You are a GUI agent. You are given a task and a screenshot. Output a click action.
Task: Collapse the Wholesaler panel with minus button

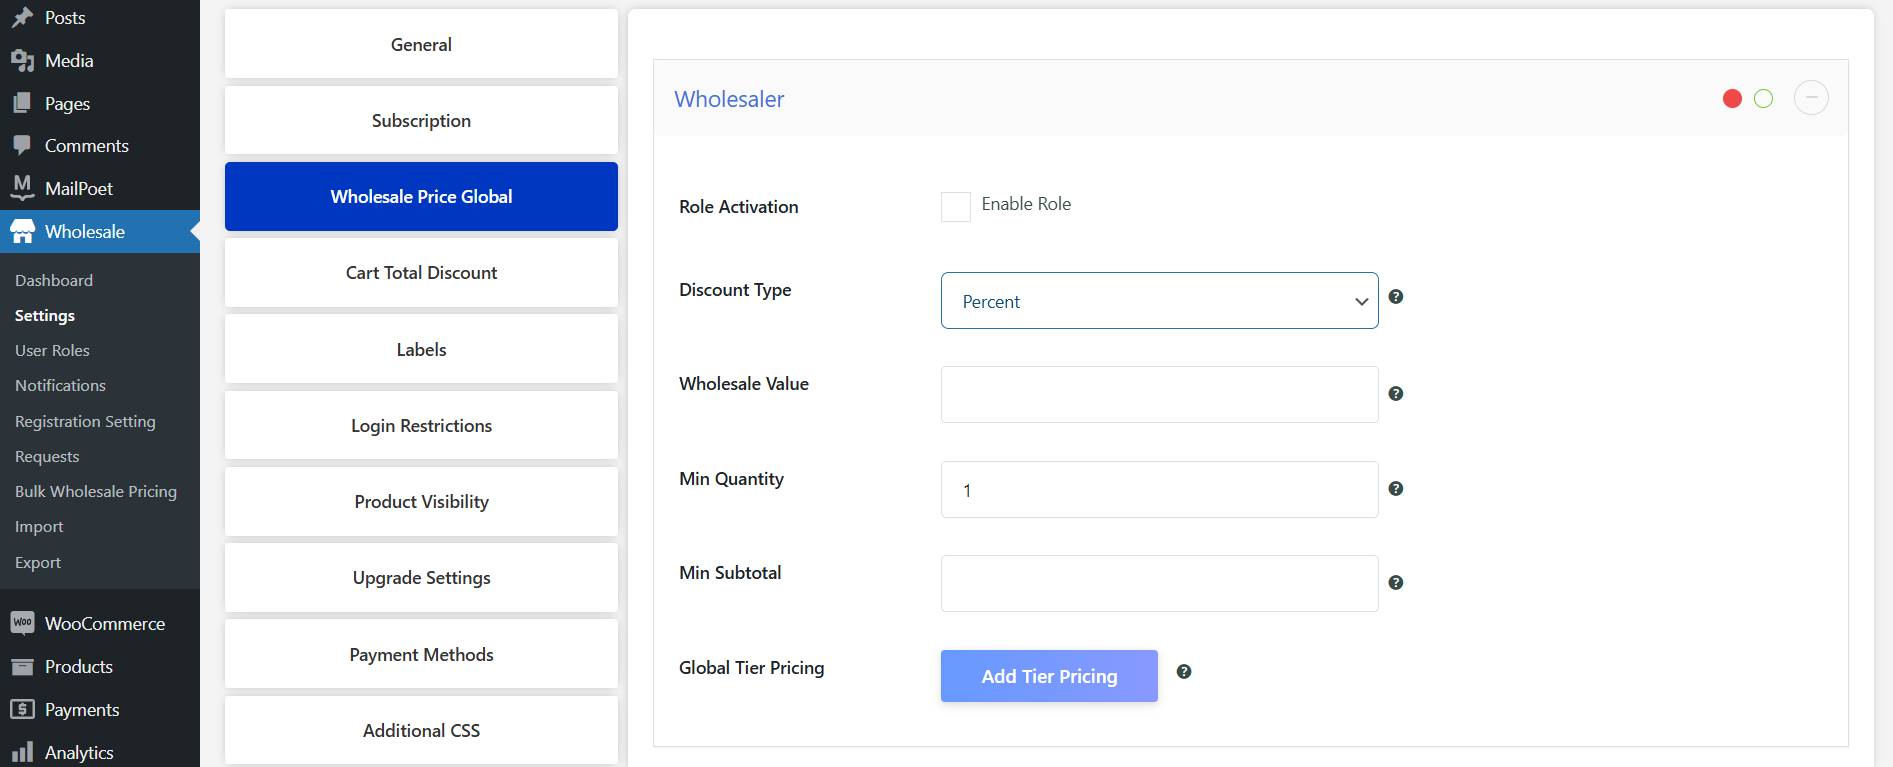[1811, 98]
